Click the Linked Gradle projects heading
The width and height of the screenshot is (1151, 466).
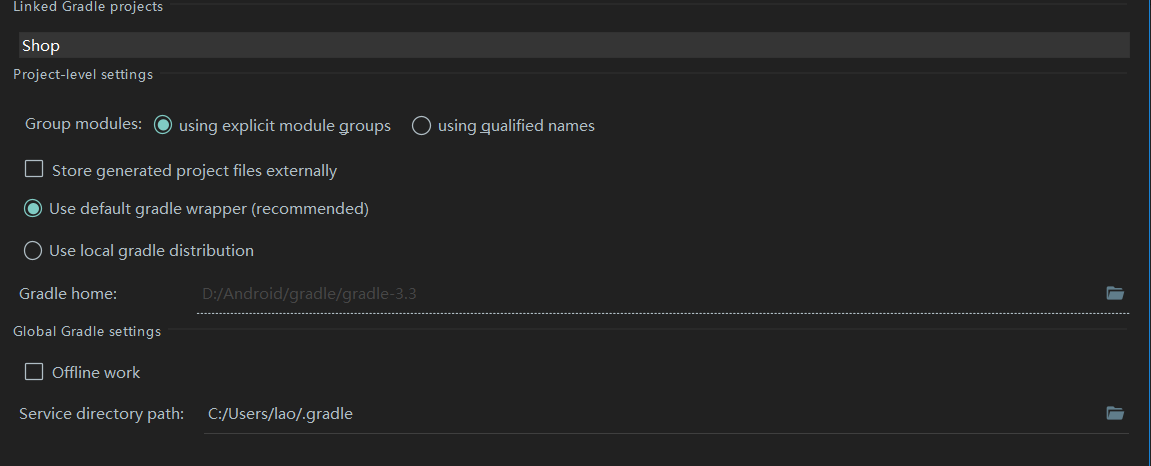(x=88, y=7)
